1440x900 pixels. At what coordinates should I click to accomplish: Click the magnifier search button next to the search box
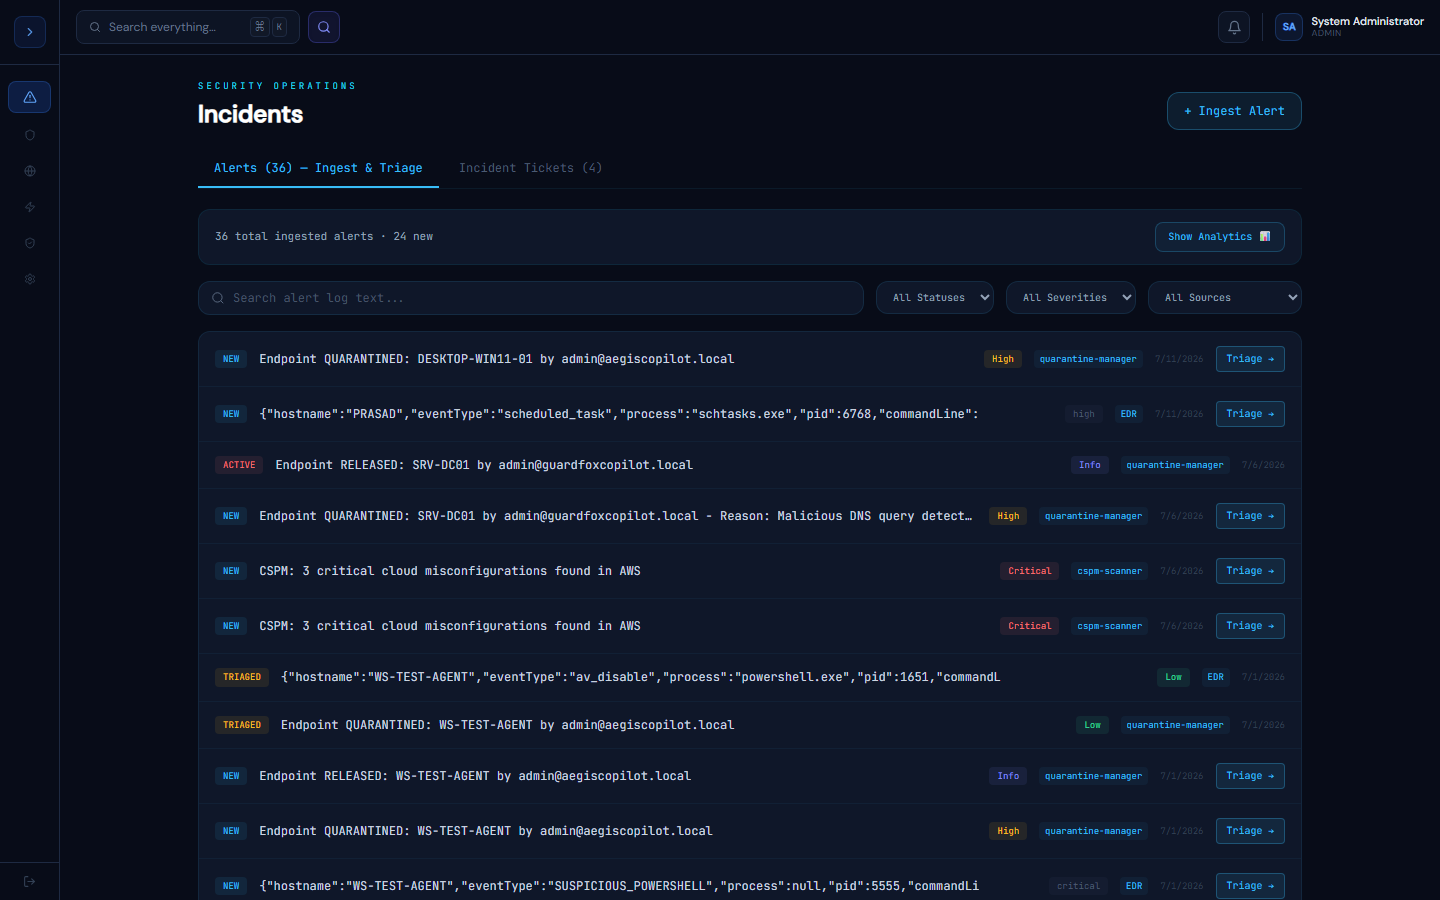tap(324, 27)
